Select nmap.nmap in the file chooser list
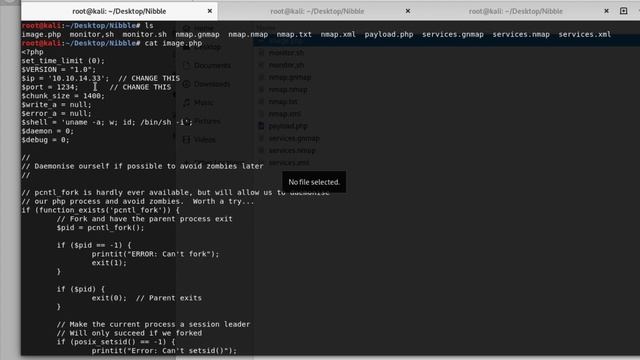The height and width of the screenshot is (360, 640). pos(288,89)
